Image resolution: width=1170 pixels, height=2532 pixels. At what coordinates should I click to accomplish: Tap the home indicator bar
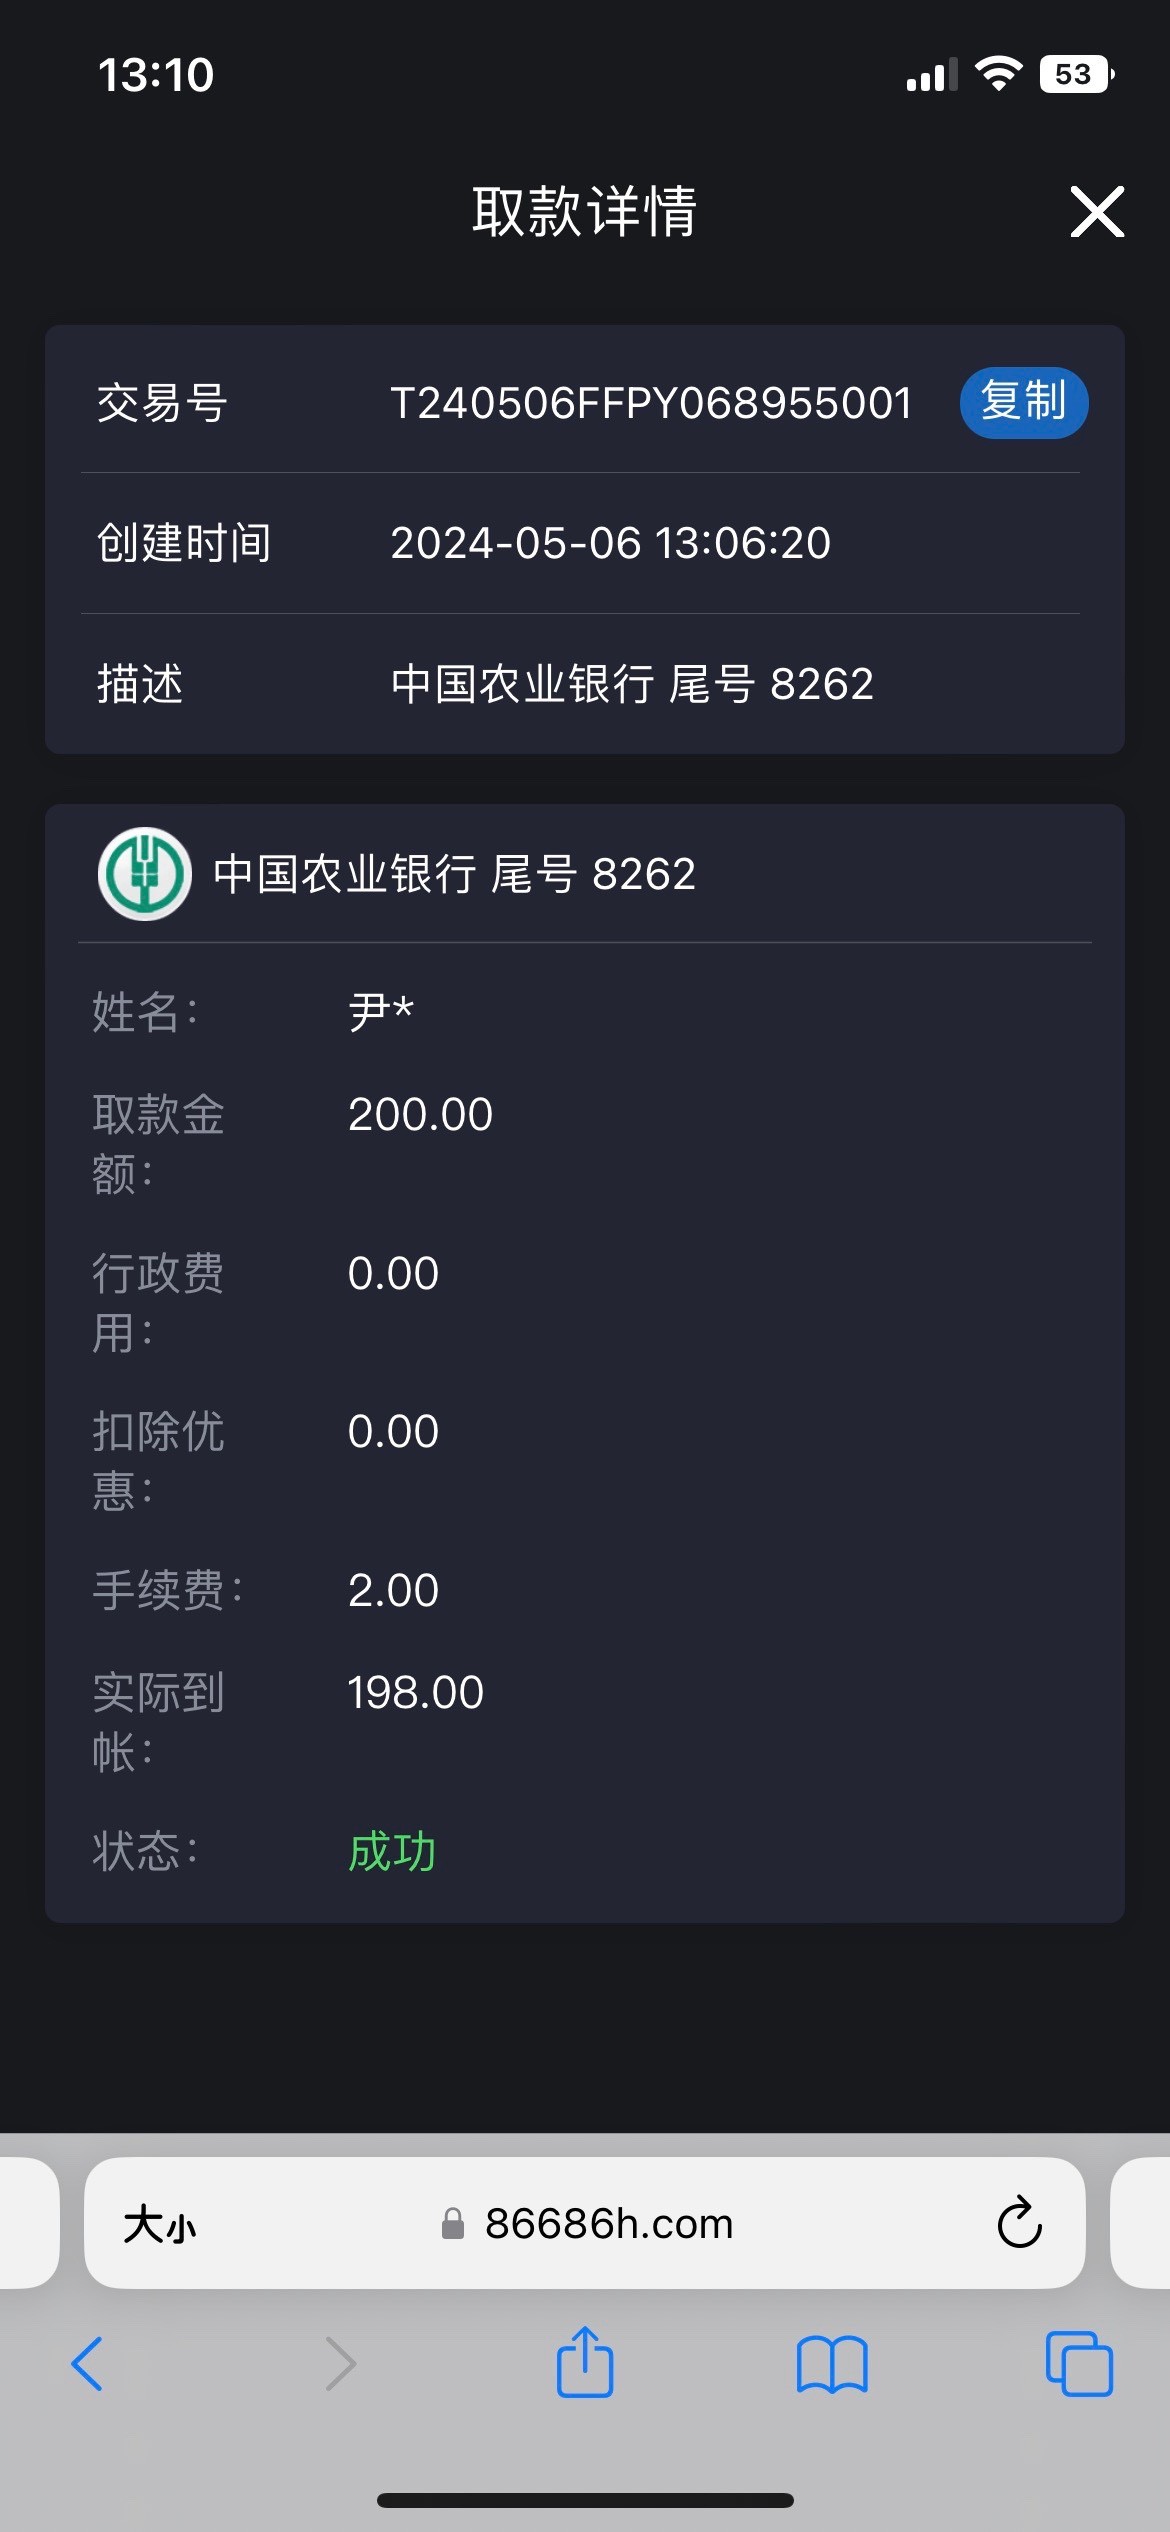(x=585, y=2500)
